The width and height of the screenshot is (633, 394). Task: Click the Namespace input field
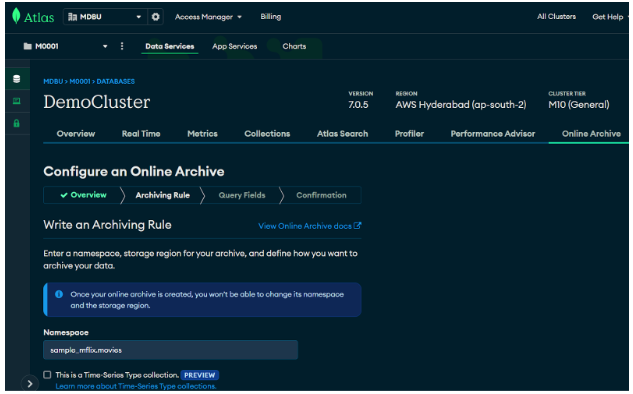[170, 350]
